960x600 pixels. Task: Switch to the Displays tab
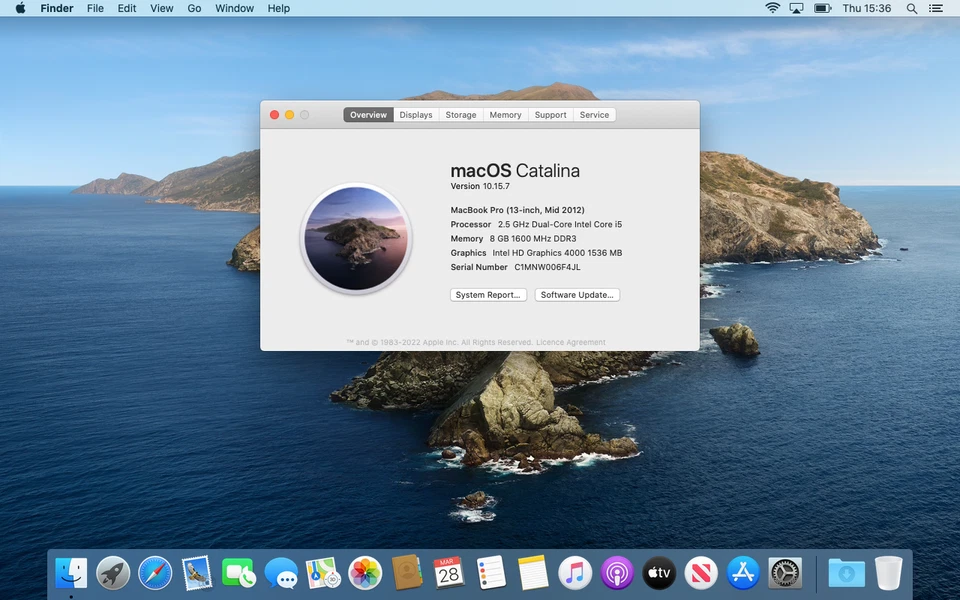pos(415,114)
